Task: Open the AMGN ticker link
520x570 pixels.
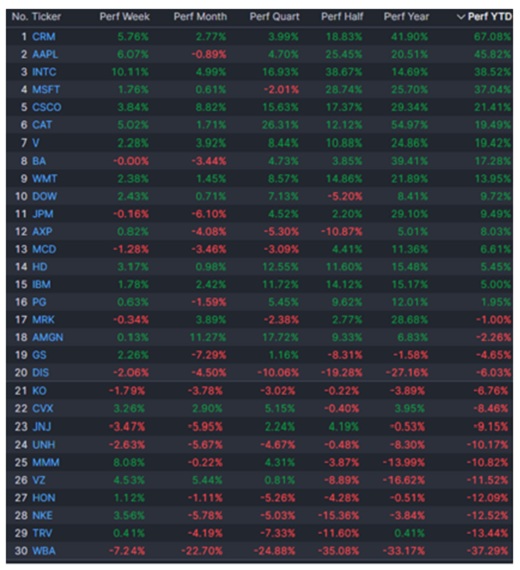Action: pyautogui.click(x=48, y=337)
